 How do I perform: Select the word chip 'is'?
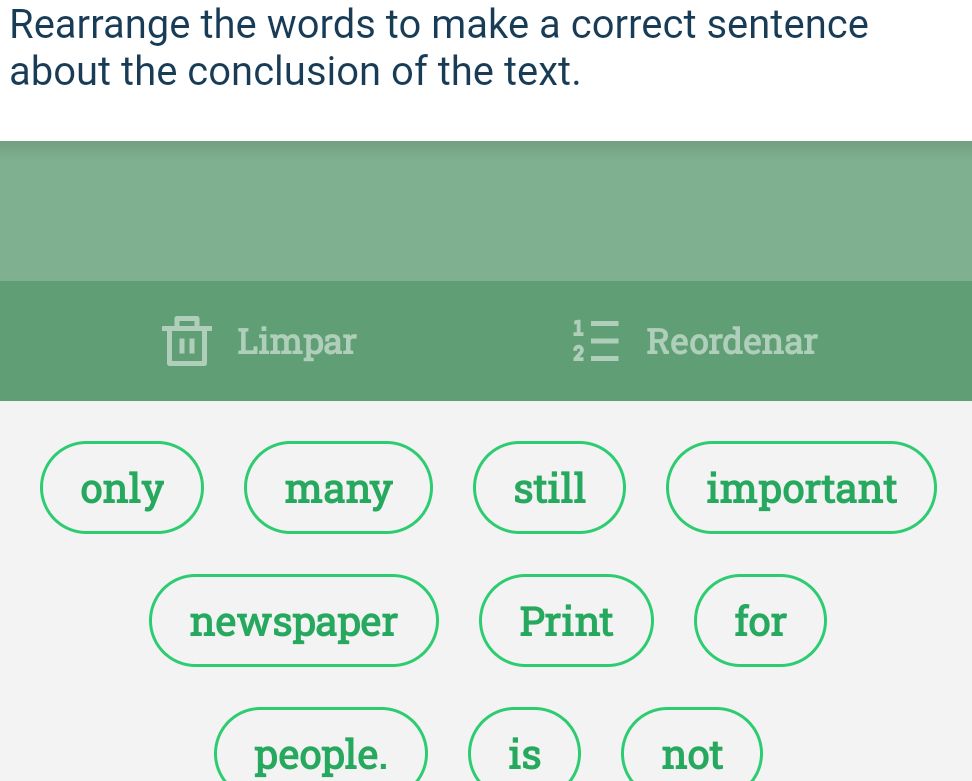(524, 754)
